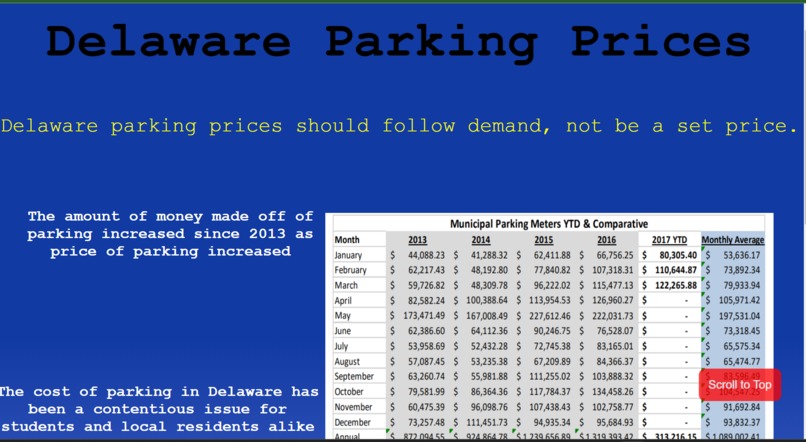Image resolution: width=806 pixels, height=442 pixels.
Task: Click the 2015 column header
Action: pos(543,240)
